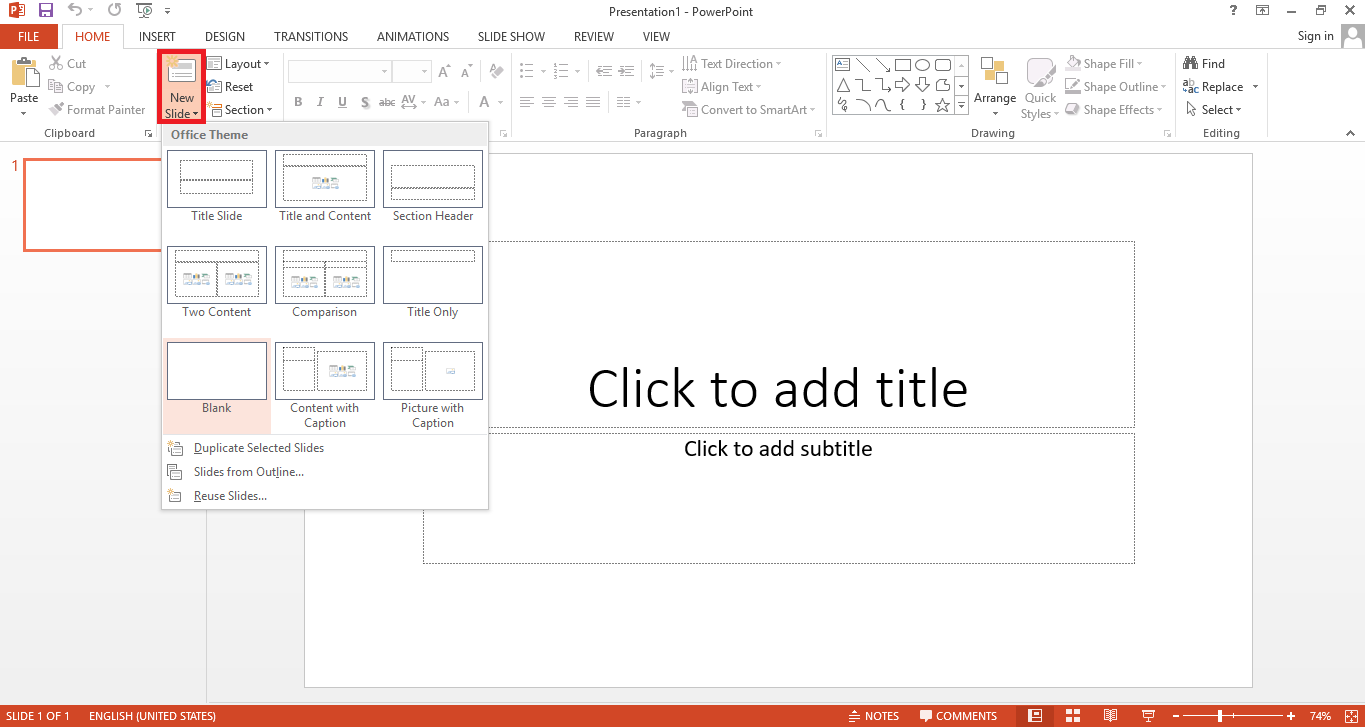Open PowerPoint Help question mark
Viewport: 1365px width, 727px height.
point(1233,10)
